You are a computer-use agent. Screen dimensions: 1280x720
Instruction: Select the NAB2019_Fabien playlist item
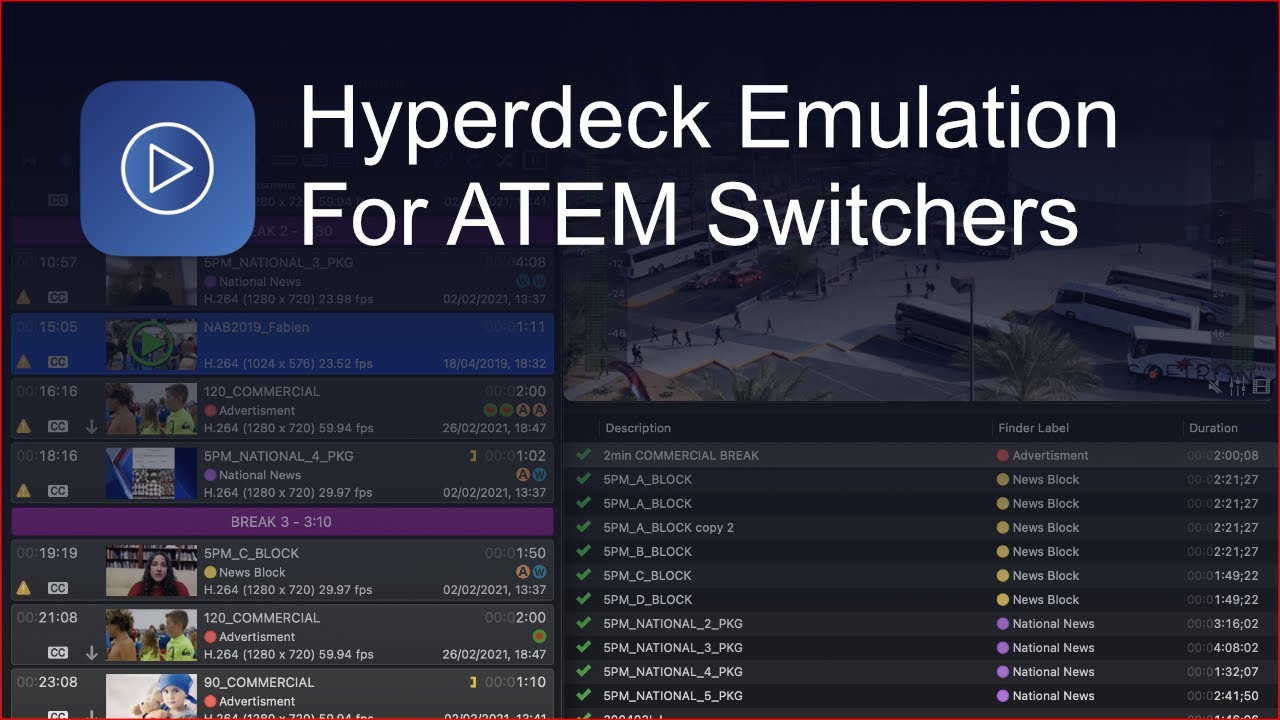pyautogui.click(x=282, y=345)
